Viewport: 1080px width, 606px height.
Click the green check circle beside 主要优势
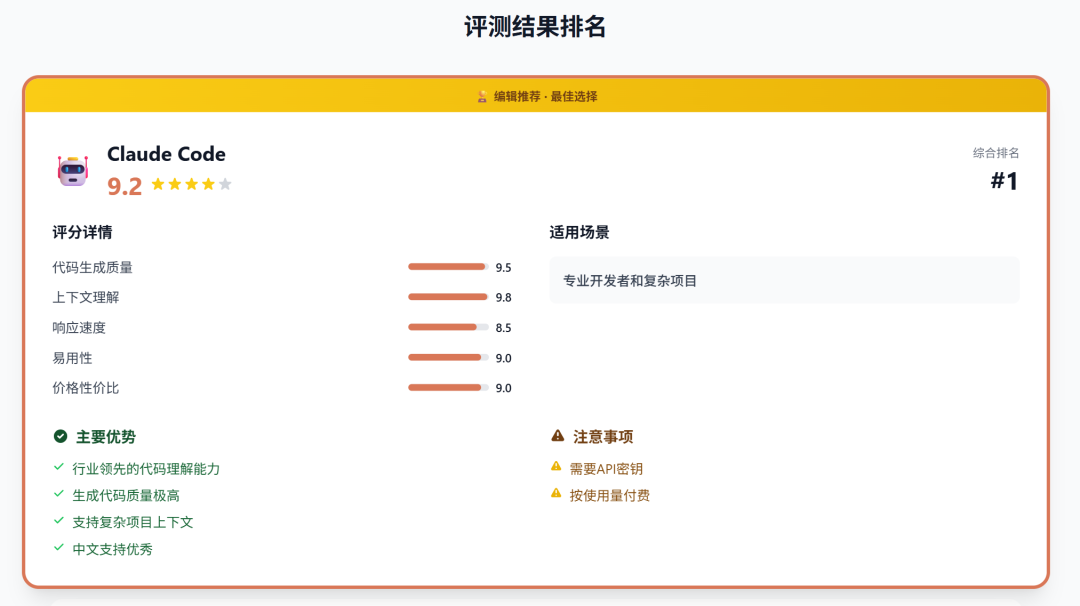61,436
